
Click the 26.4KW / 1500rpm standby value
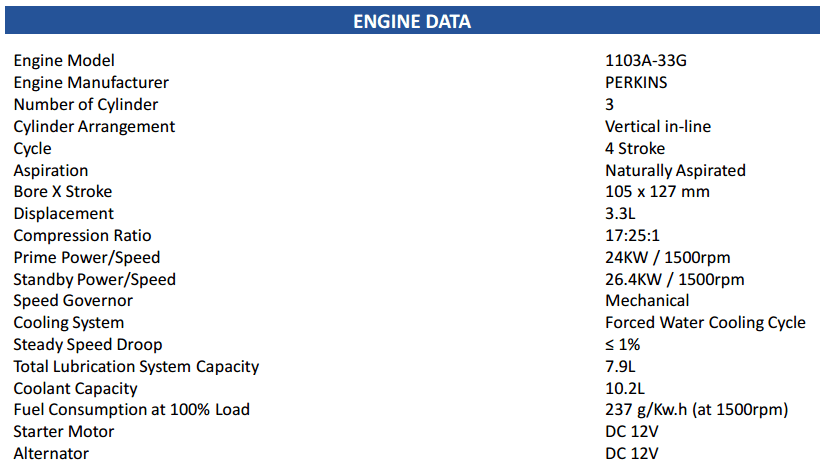pyautogui.click(x=674, y=280)
